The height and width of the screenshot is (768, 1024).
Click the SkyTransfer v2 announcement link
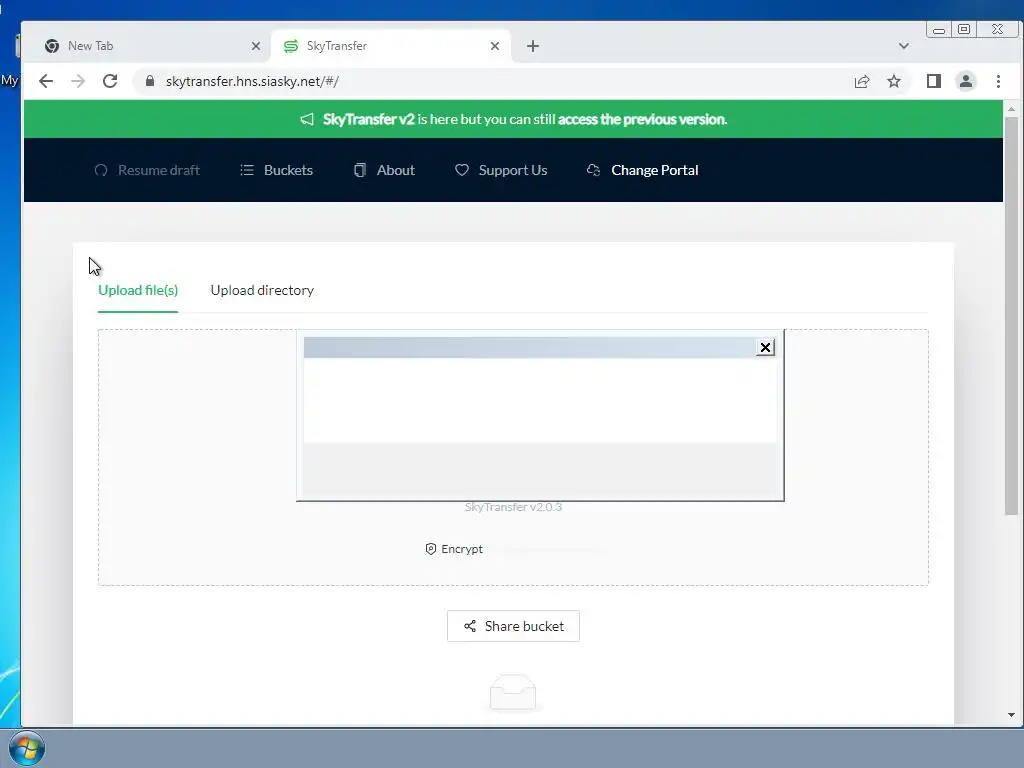369,119
